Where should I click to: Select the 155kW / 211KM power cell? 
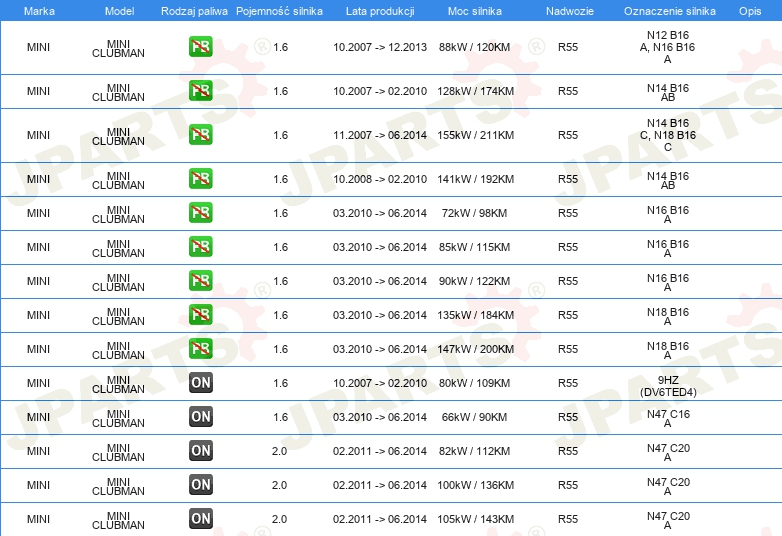click(475, 135)
